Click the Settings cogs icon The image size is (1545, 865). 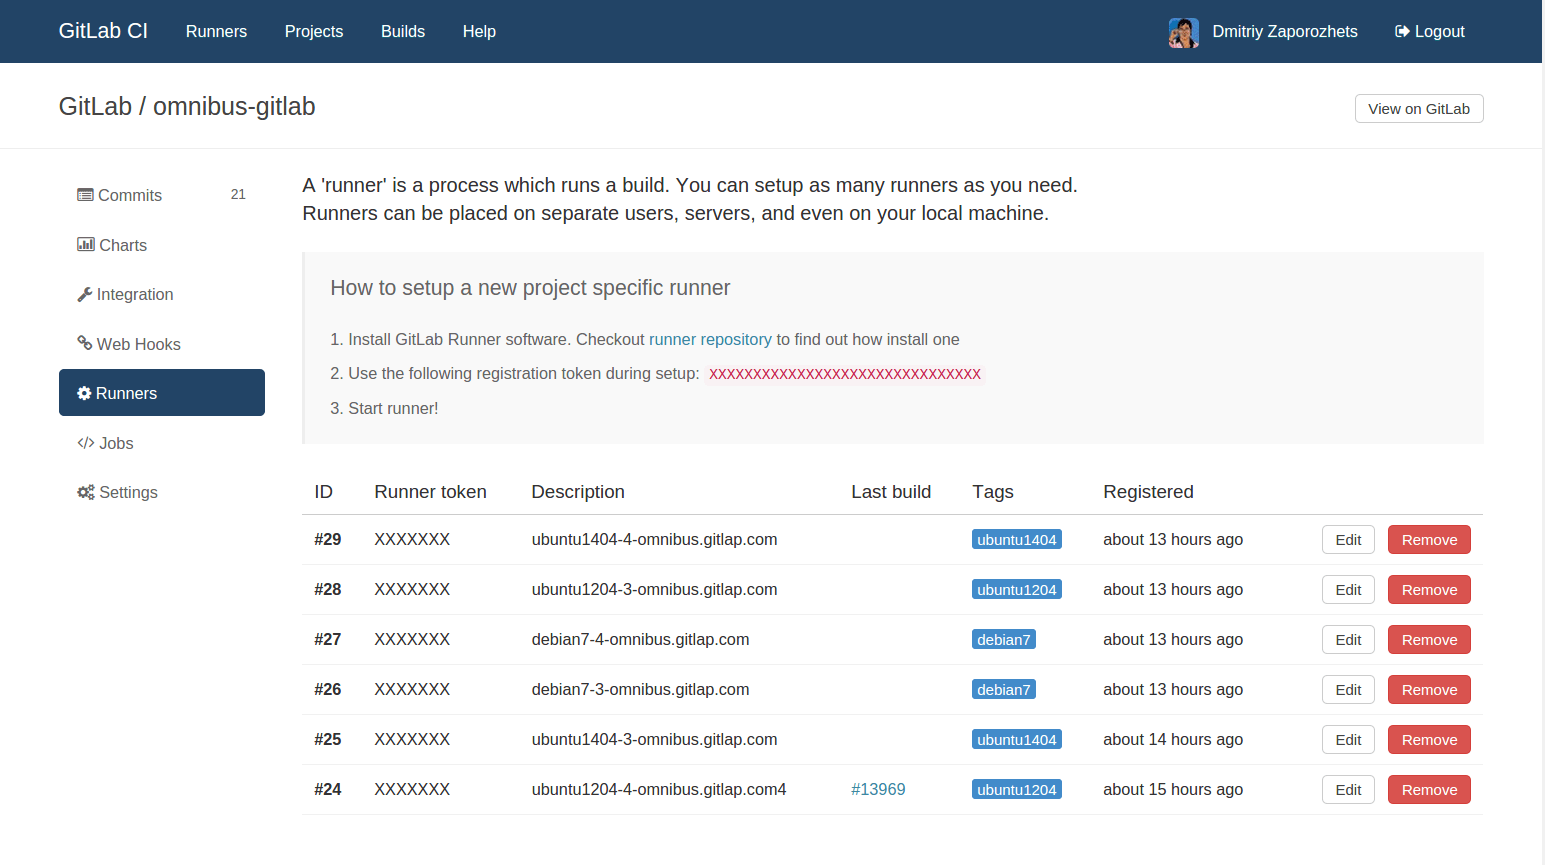coord(86,492)
